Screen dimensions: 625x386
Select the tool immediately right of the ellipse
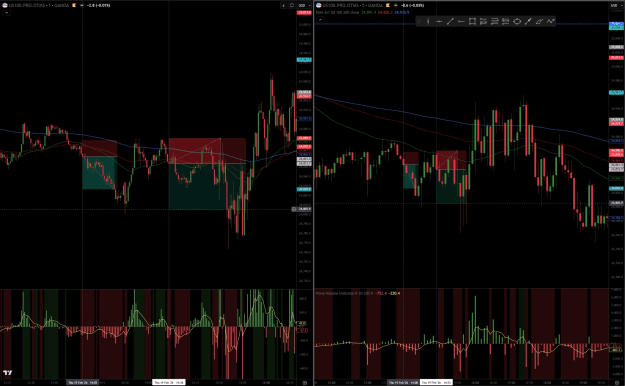528,22
